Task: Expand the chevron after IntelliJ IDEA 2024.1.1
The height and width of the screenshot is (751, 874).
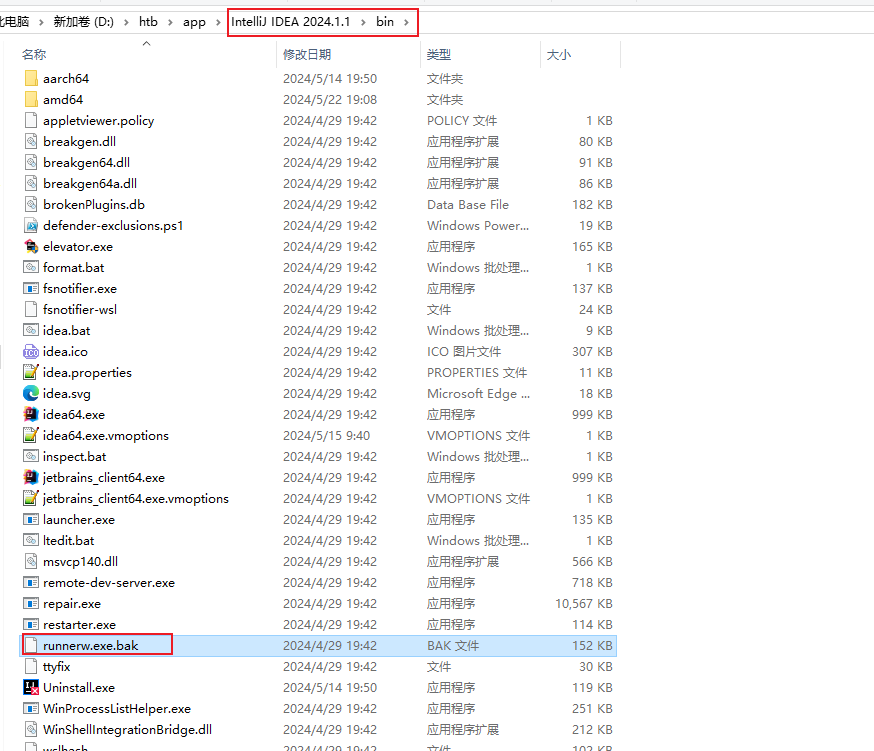Action: (x=363, y=22)
